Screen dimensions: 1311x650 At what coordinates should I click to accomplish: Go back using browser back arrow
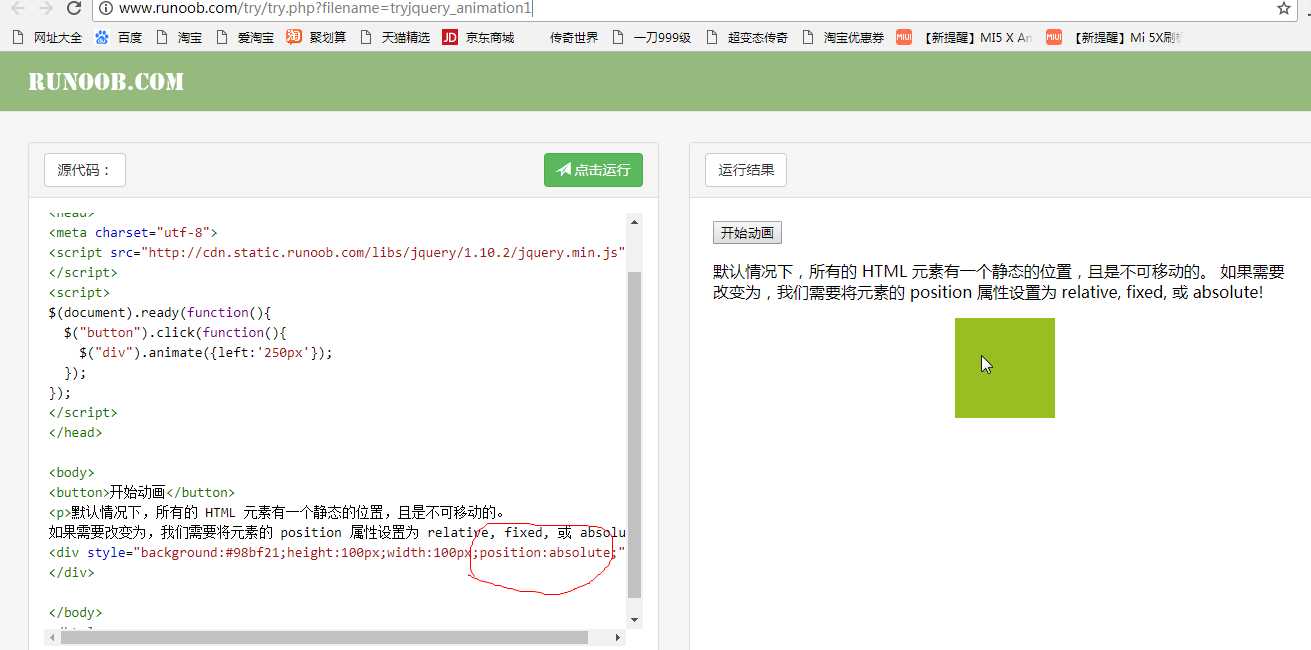(17, 8)
